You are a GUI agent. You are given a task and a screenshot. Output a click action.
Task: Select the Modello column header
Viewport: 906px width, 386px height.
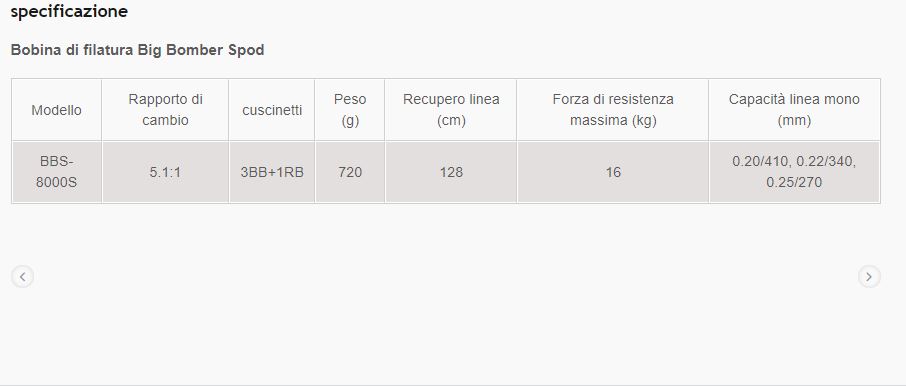[57, 110]
